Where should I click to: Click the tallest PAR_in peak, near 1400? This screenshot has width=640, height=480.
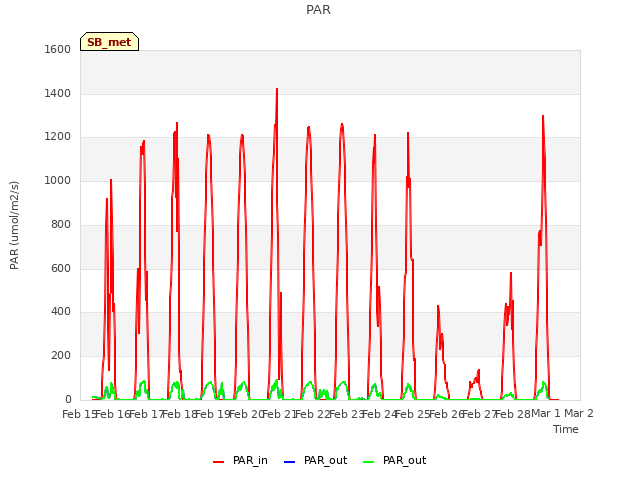pos(277,89)
